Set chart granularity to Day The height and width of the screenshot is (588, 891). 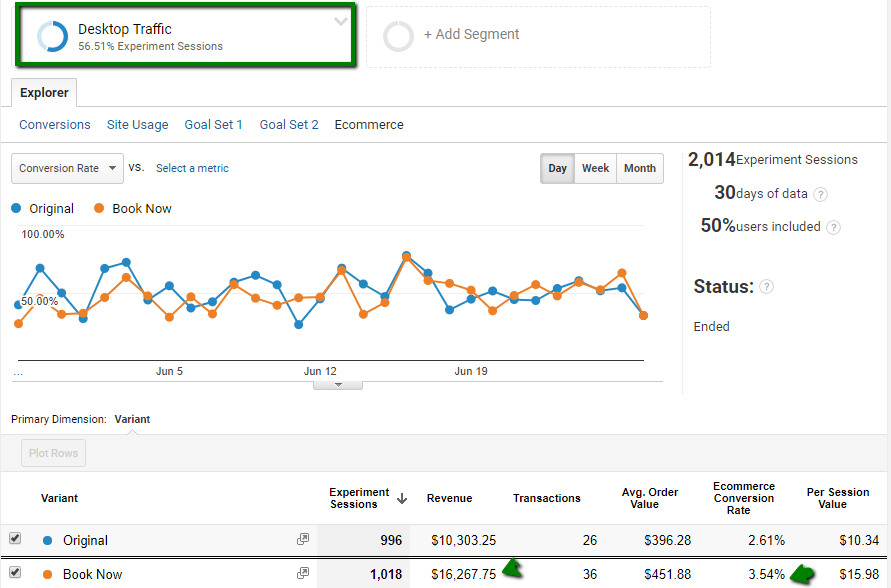[557, 168]
